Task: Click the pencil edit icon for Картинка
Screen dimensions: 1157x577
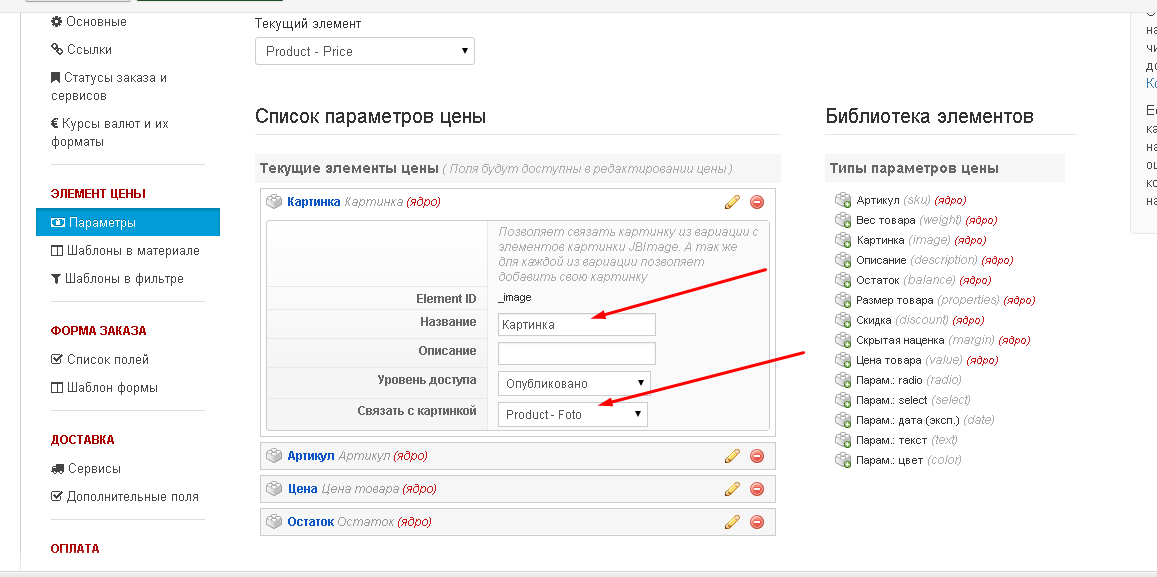Action: 732,202
